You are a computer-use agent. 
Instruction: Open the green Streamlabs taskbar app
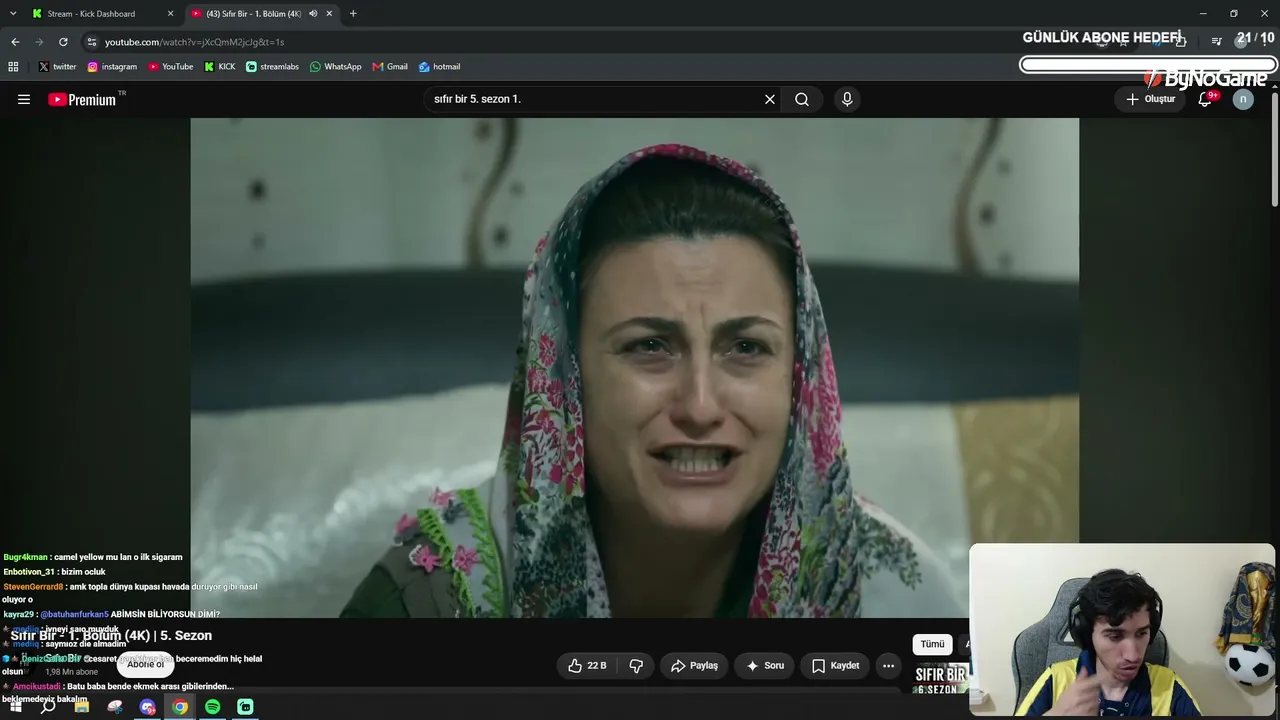[x=245, y=707]
